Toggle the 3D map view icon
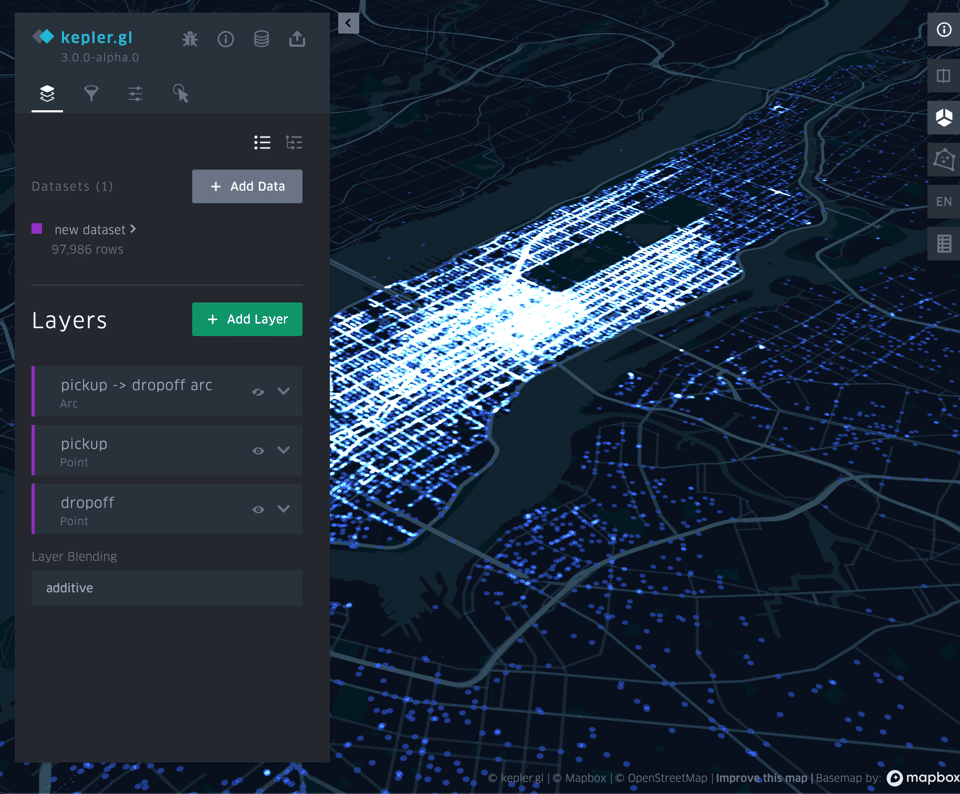The width and height of the screenshot is (960, 794). [943, 118]
